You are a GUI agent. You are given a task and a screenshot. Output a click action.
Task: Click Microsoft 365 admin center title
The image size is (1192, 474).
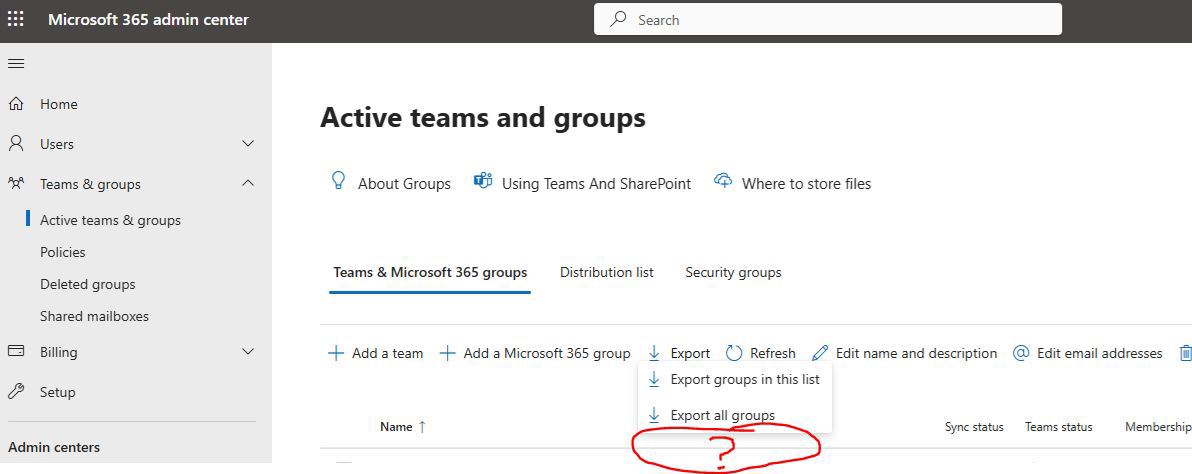148,20
